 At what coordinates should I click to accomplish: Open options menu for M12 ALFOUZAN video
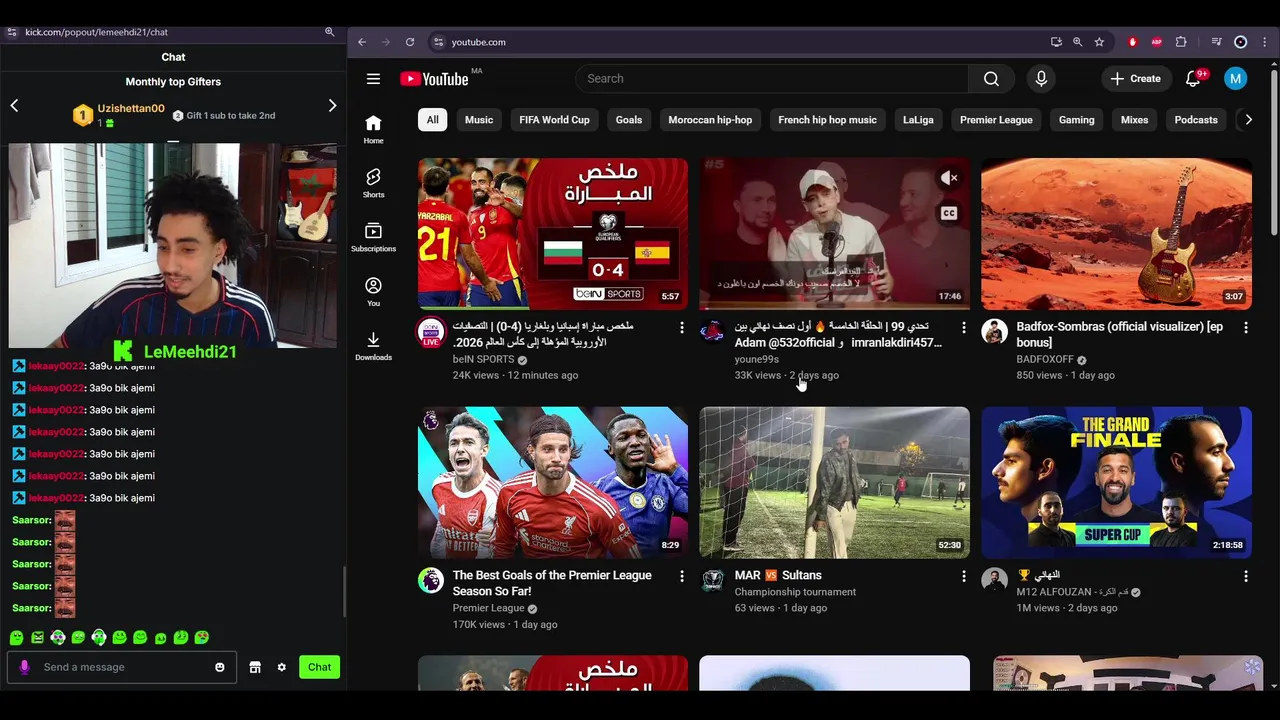(x=1246, y=576)
